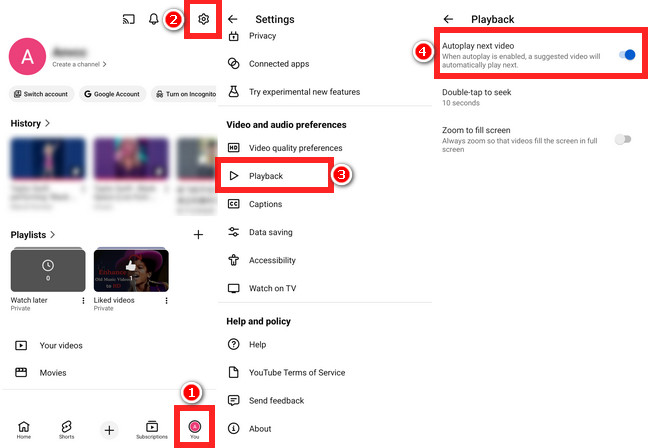Open first blue history video thumbnail
The height and width of the screenshot is (448, 650).
pyautogui.click(x=48, y=159)
